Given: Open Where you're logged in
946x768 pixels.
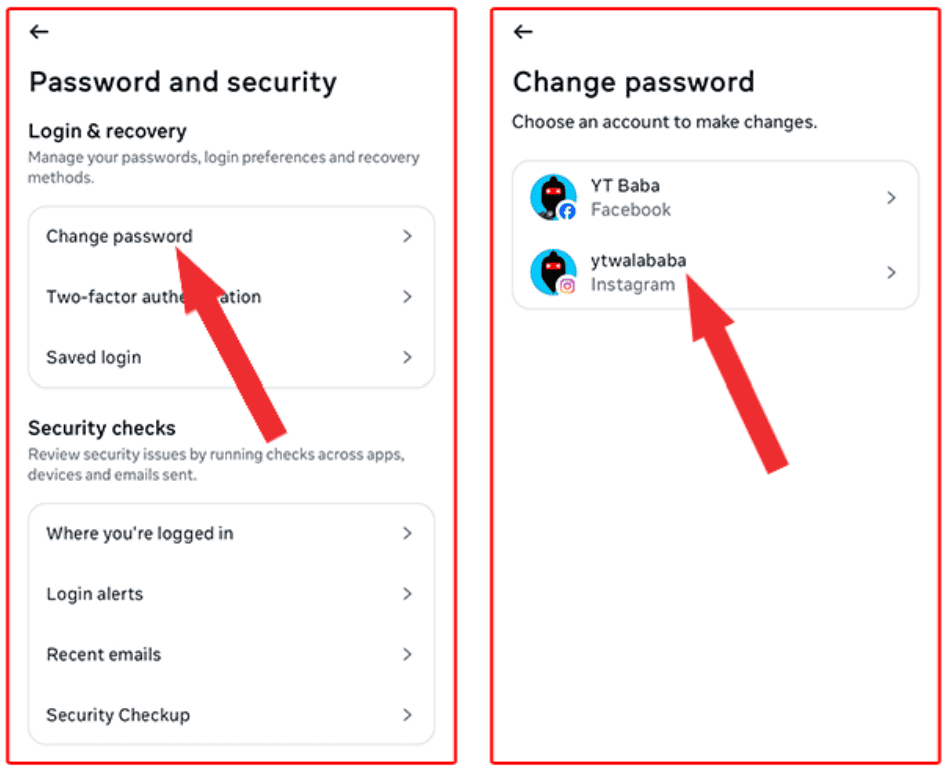Looking at the screenshot, I should pyautogui.click(x=231, y=533).
